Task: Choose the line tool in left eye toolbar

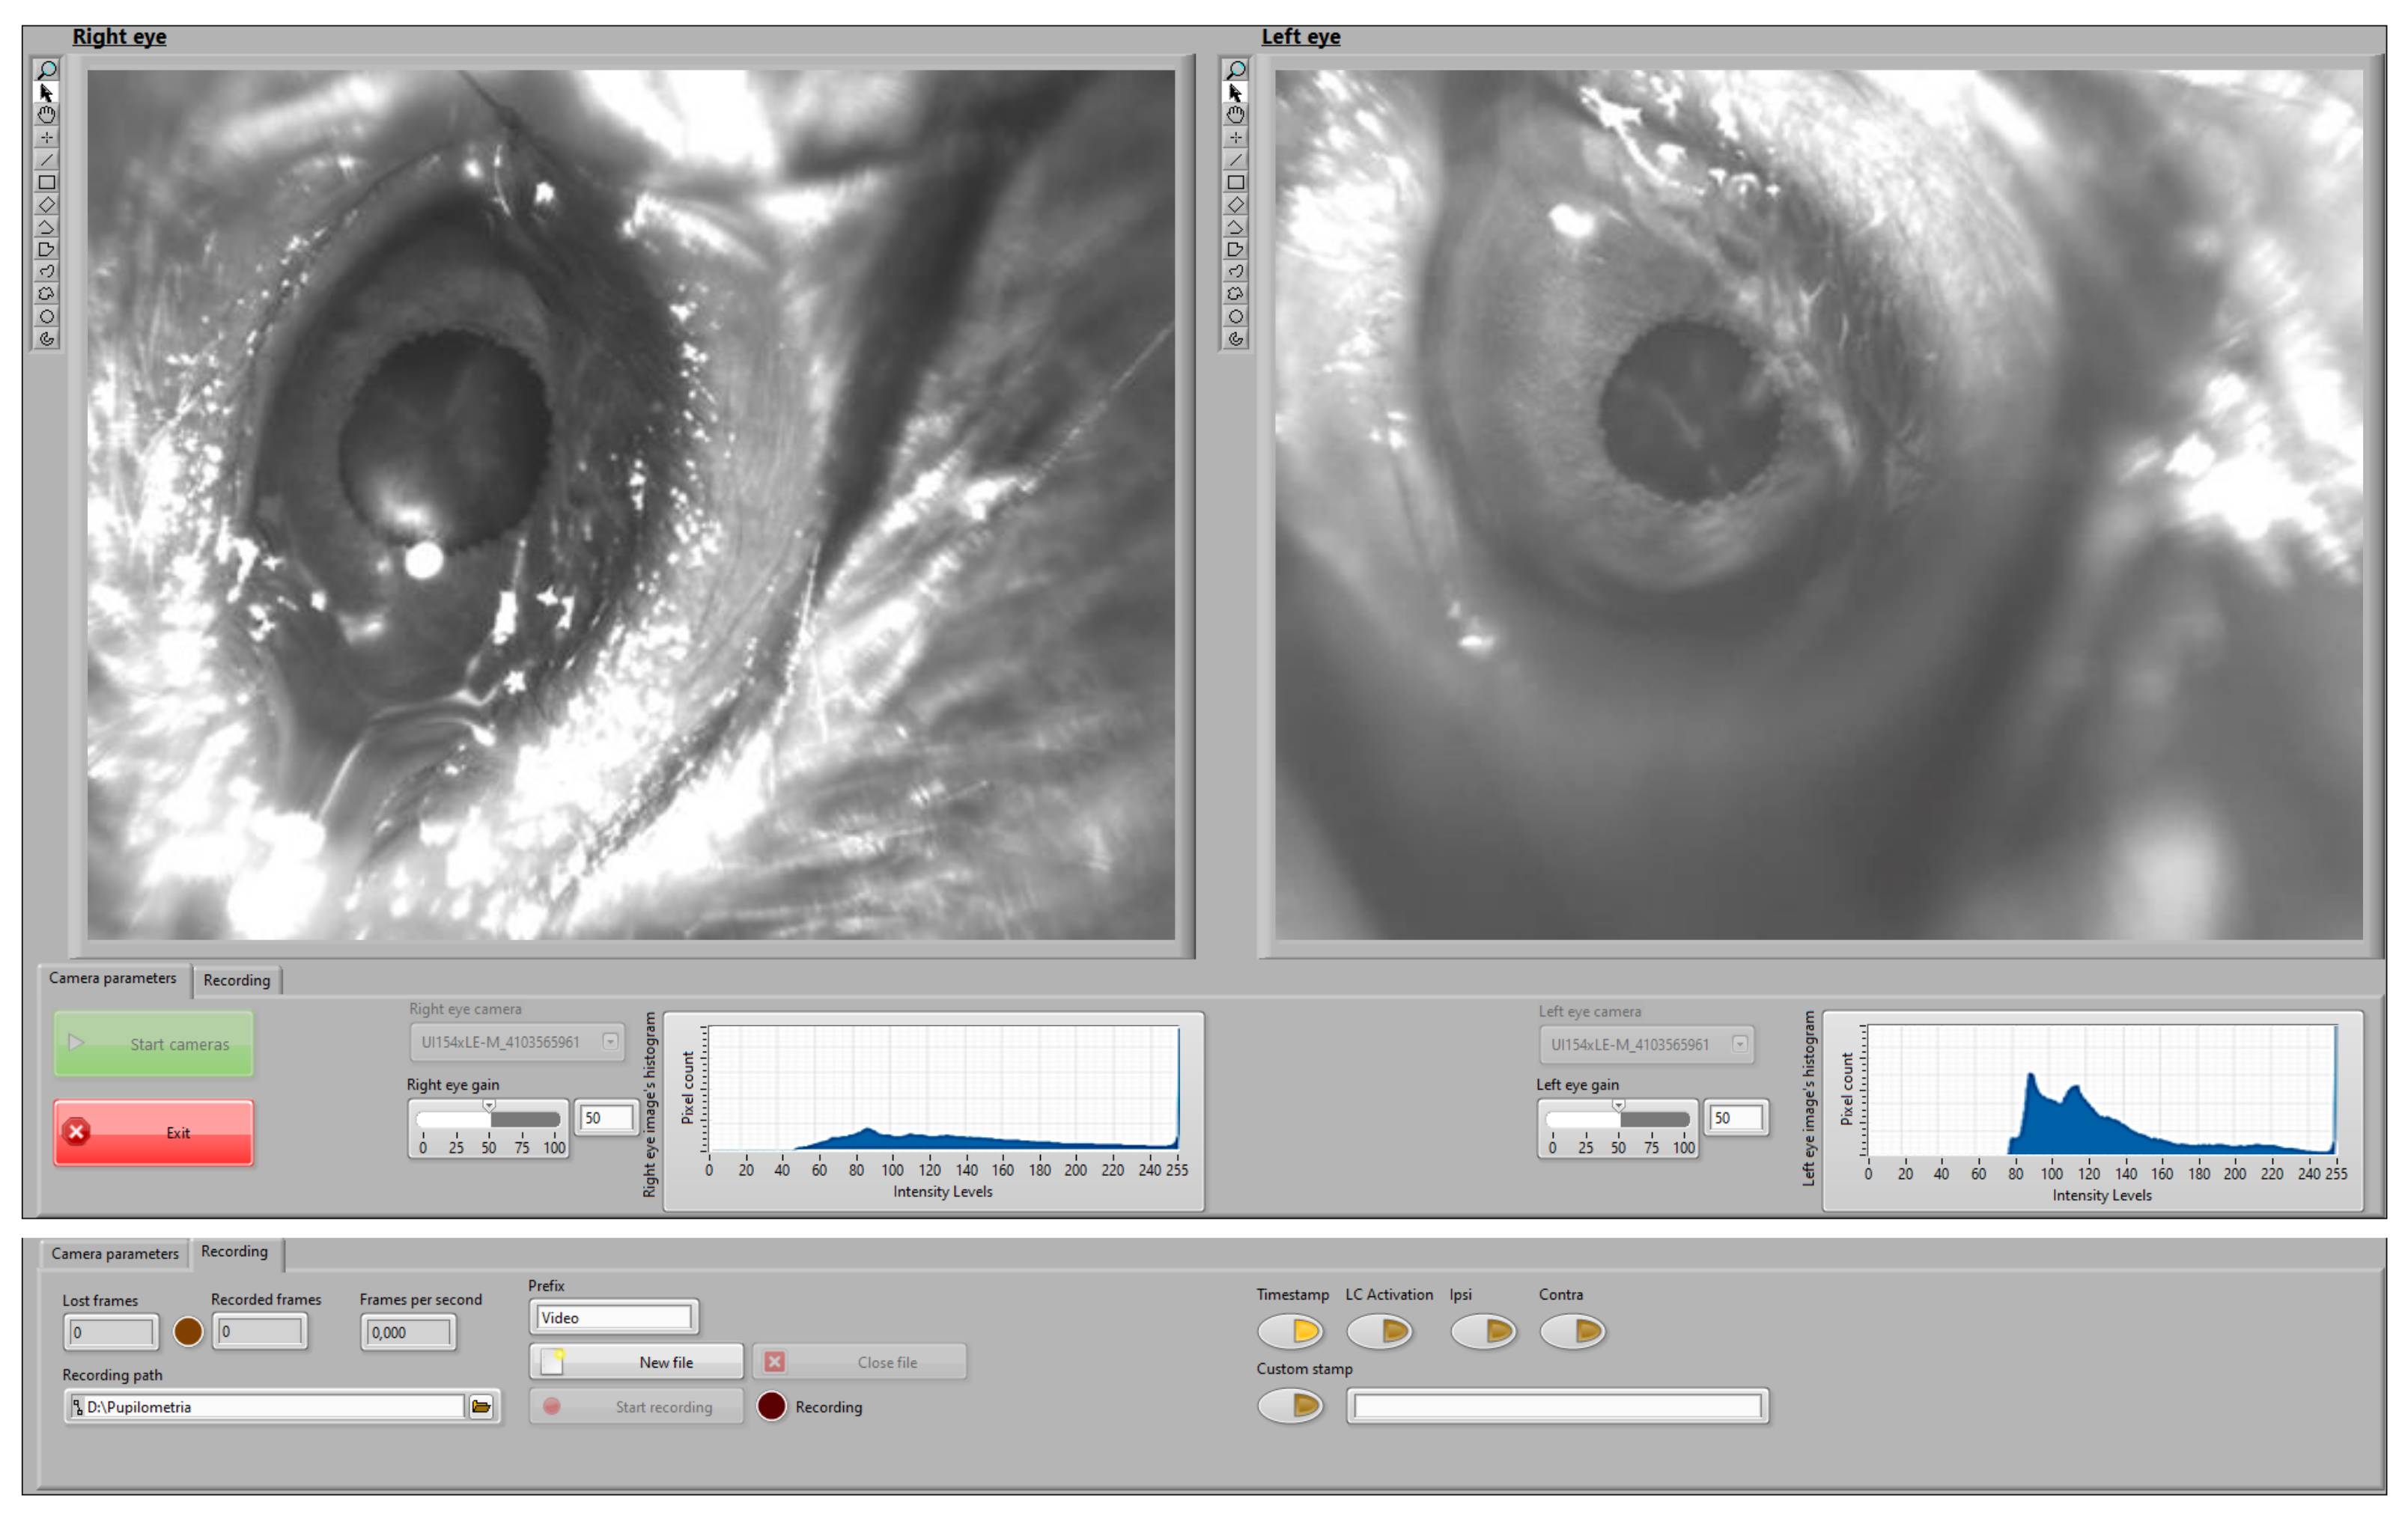Action: click(x=1236, y=160)
